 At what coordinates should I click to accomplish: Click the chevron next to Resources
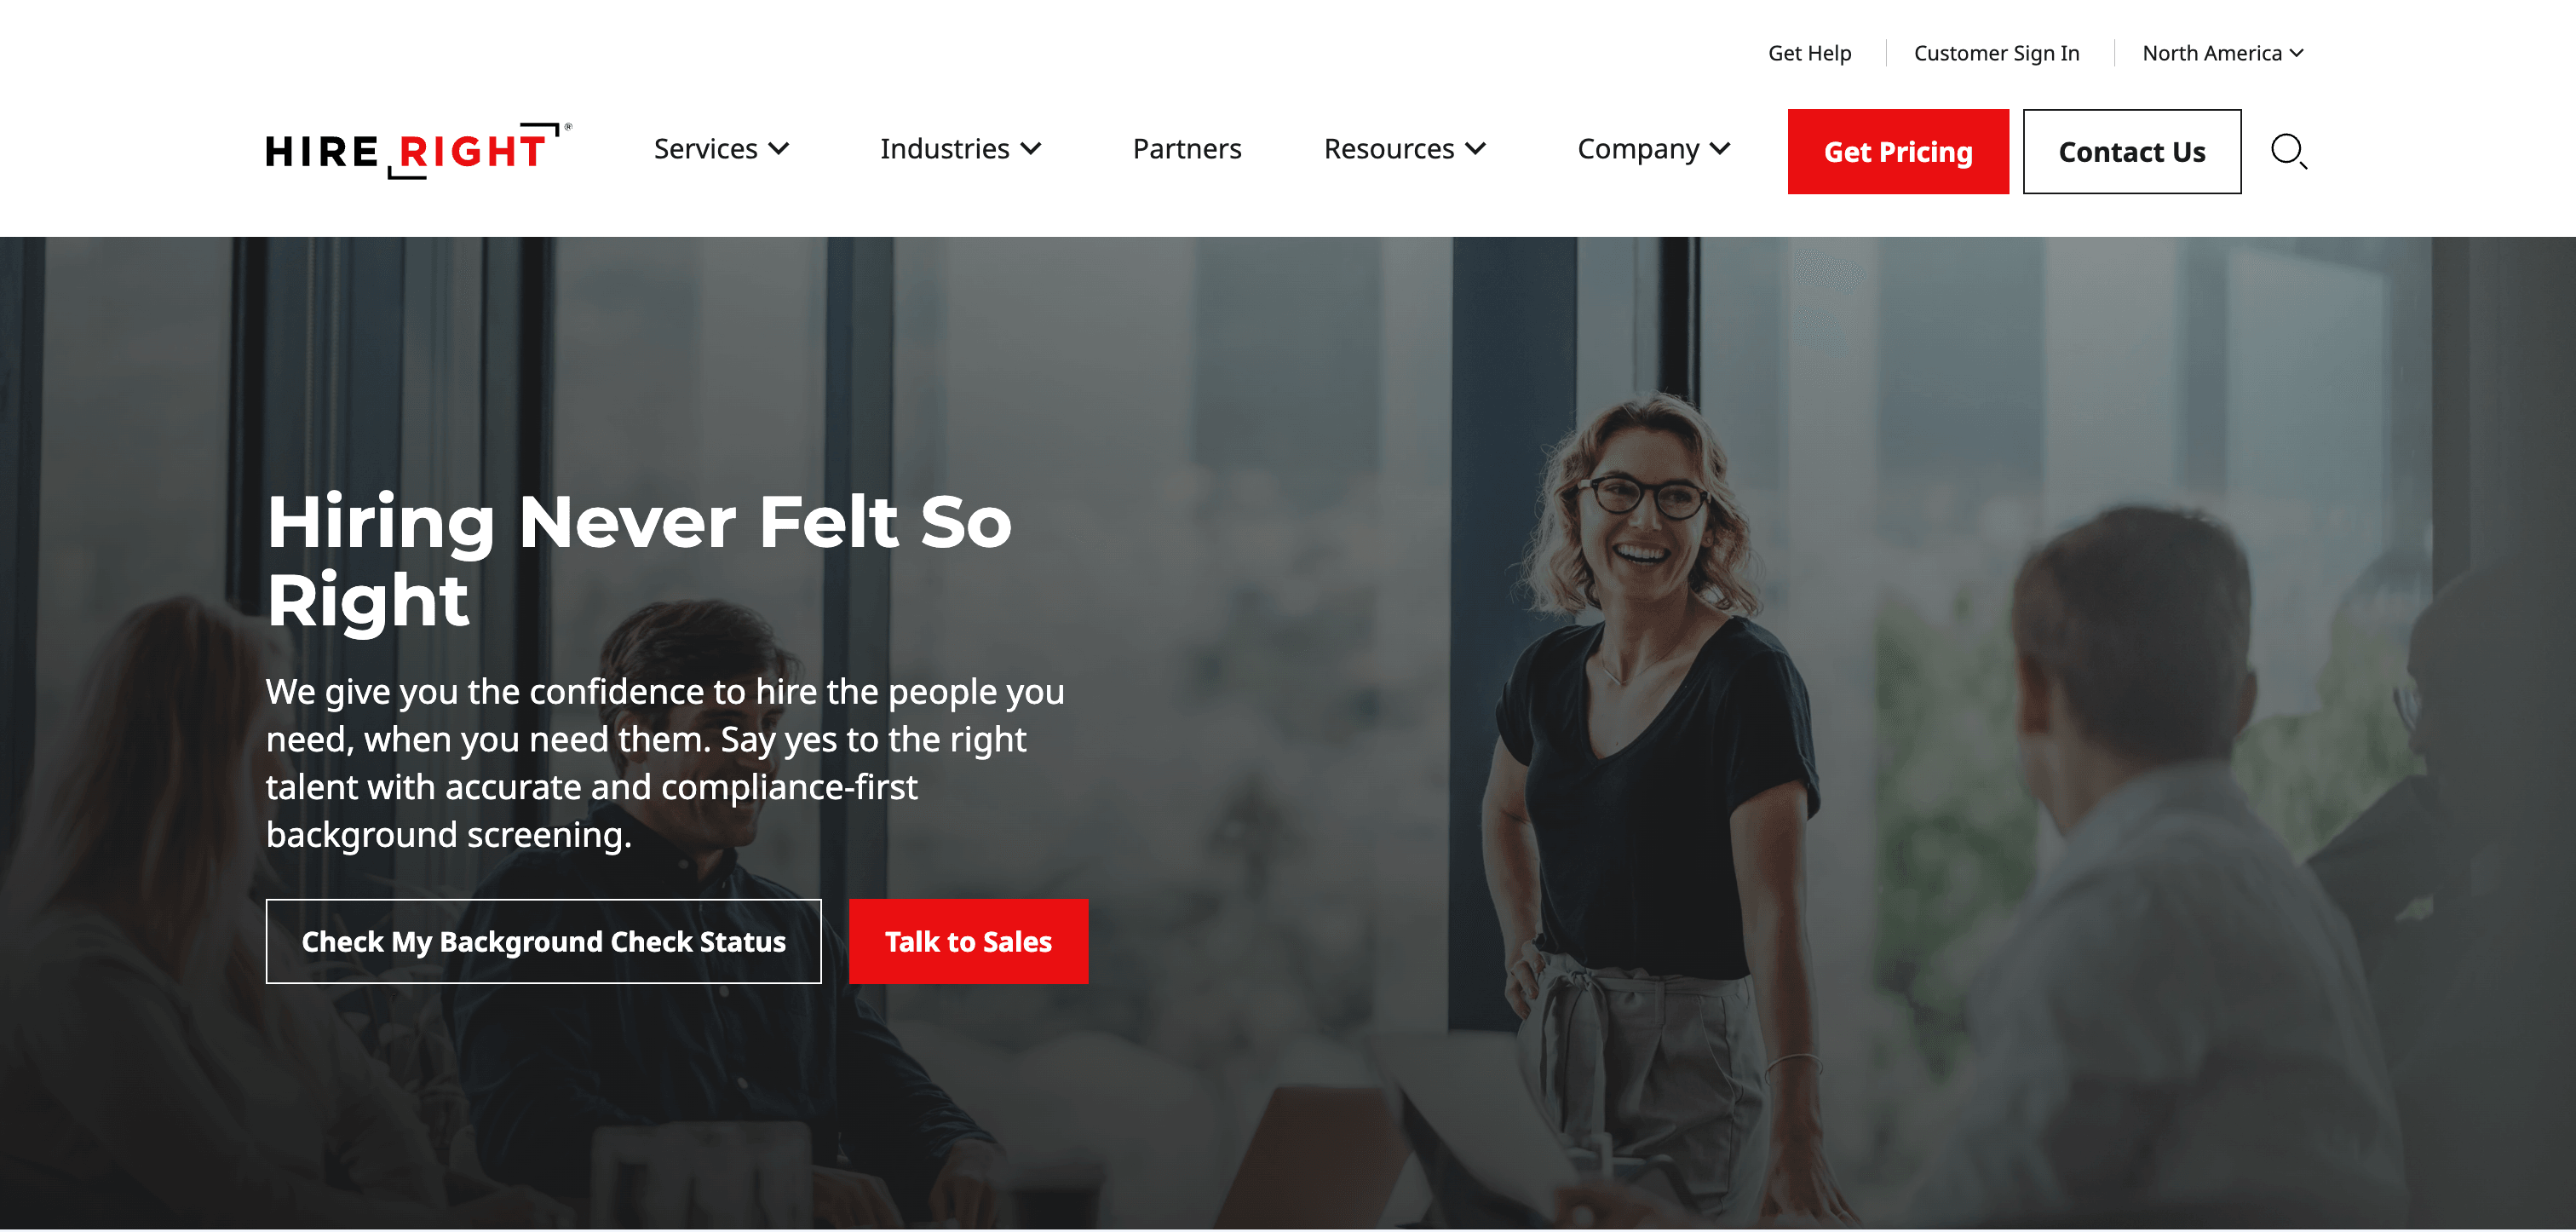(1476, 149)
